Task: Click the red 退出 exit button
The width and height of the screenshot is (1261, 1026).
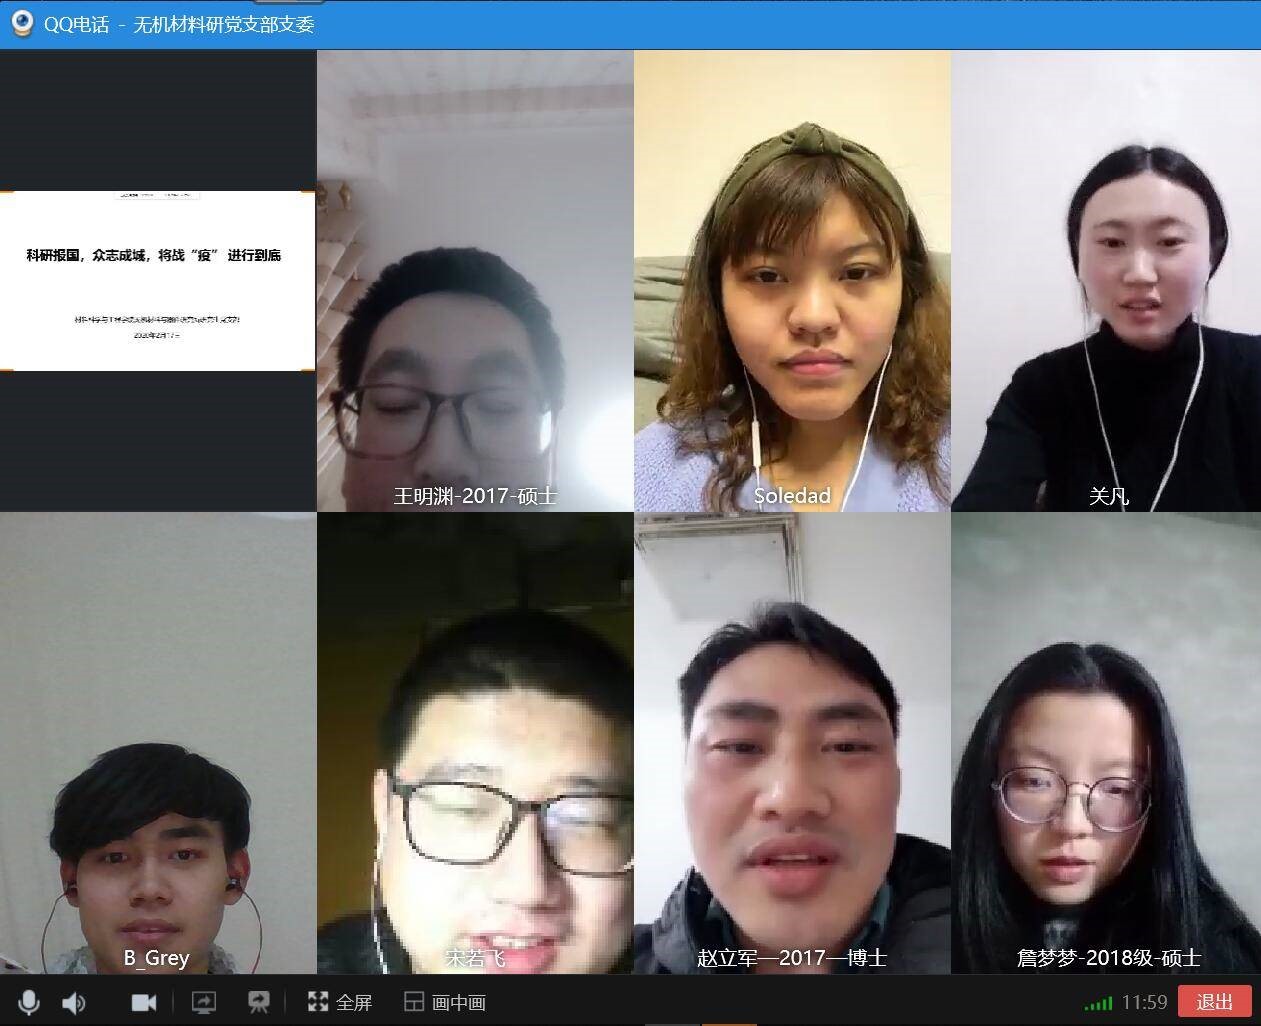Action: coord(1215,1002)
